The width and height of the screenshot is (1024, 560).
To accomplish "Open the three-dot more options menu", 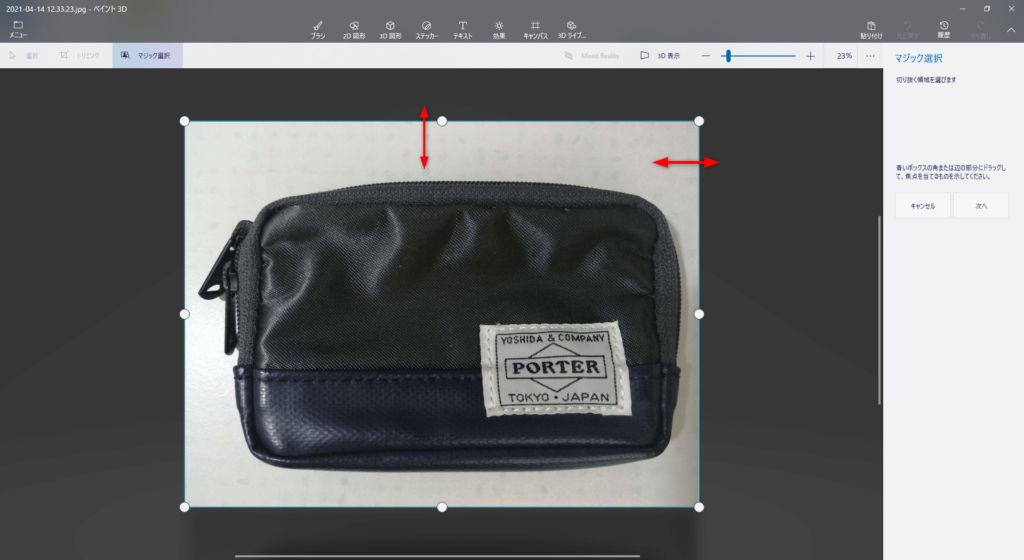I will point(870,56).
